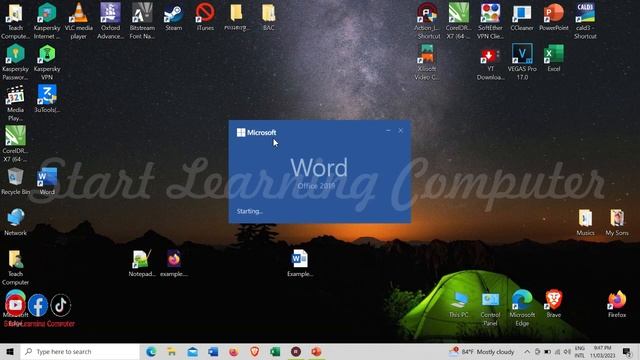
Task: Open File Explorer from taskbar
Action: 172,351
